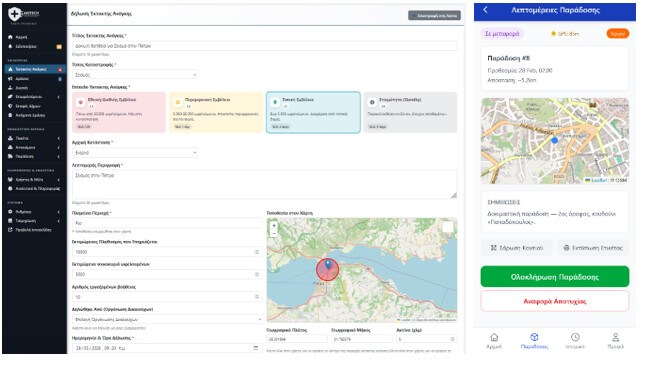Tap the Προφίλ person tab in mobile app
Viewport: 647px width, 370px height.
pos(615,341)
